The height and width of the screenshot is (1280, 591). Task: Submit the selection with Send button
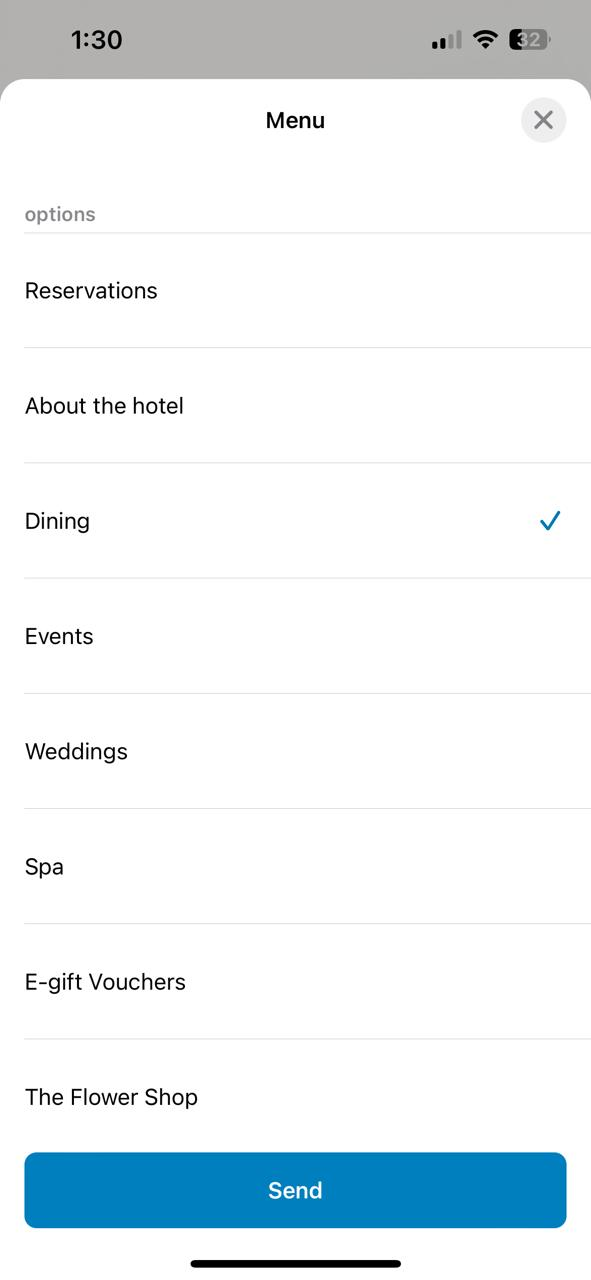pyautogui.click(x=295, y=1190)
